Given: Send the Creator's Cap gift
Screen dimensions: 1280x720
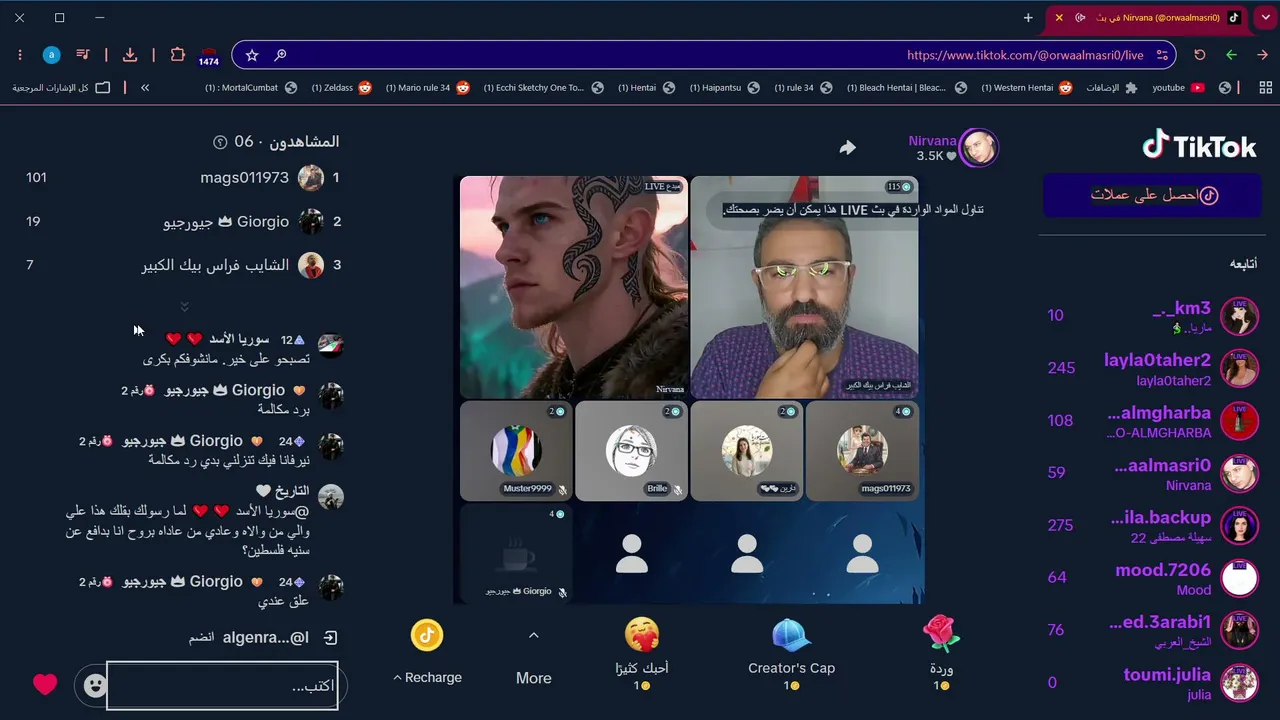Looking at the screenshot, I should pos(791,651).
